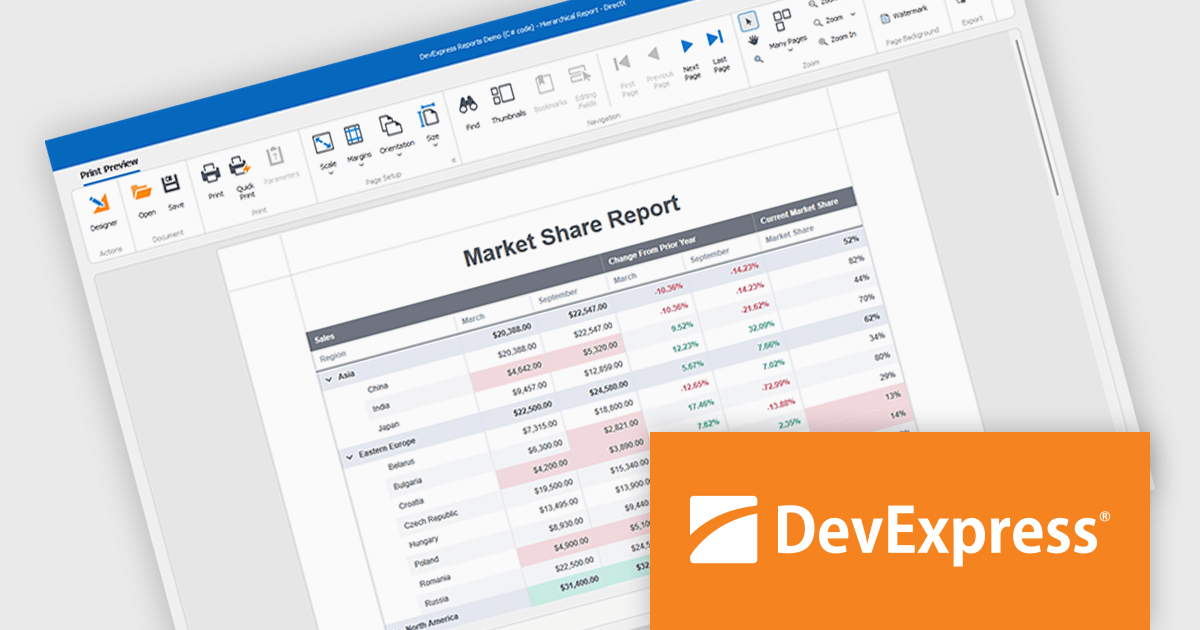The width and height of the screenshot is (1200, 630).
Task: Click the Hungary row label
Action: coord(426,541)
